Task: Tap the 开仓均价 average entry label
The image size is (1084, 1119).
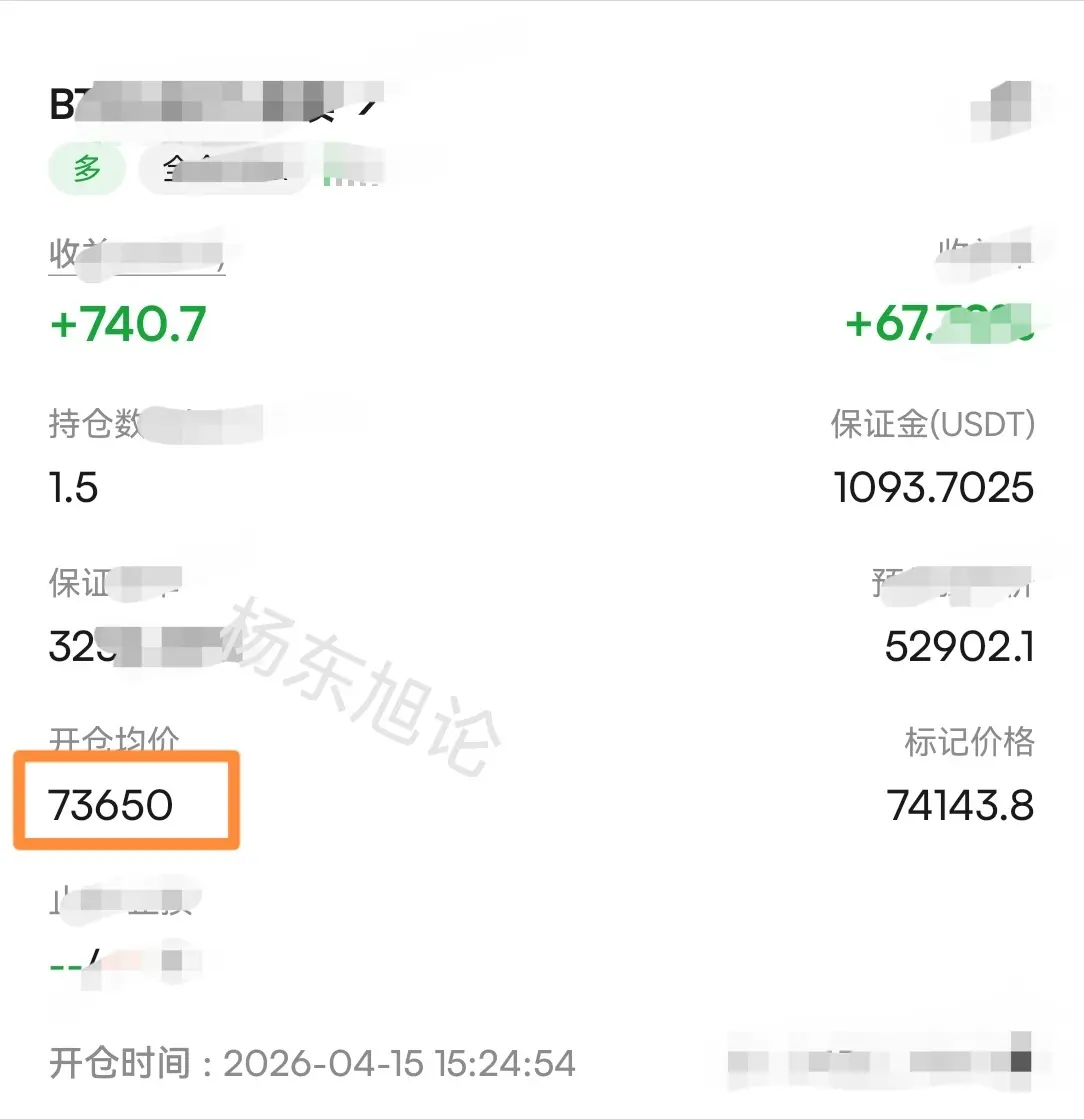Action: tap(114, 739)
